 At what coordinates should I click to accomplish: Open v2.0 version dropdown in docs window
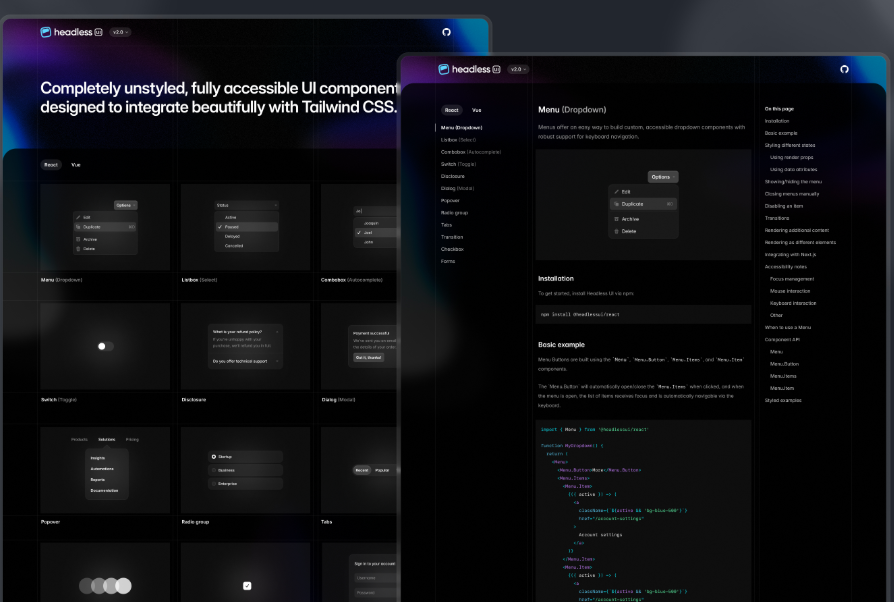pos(518,69)
